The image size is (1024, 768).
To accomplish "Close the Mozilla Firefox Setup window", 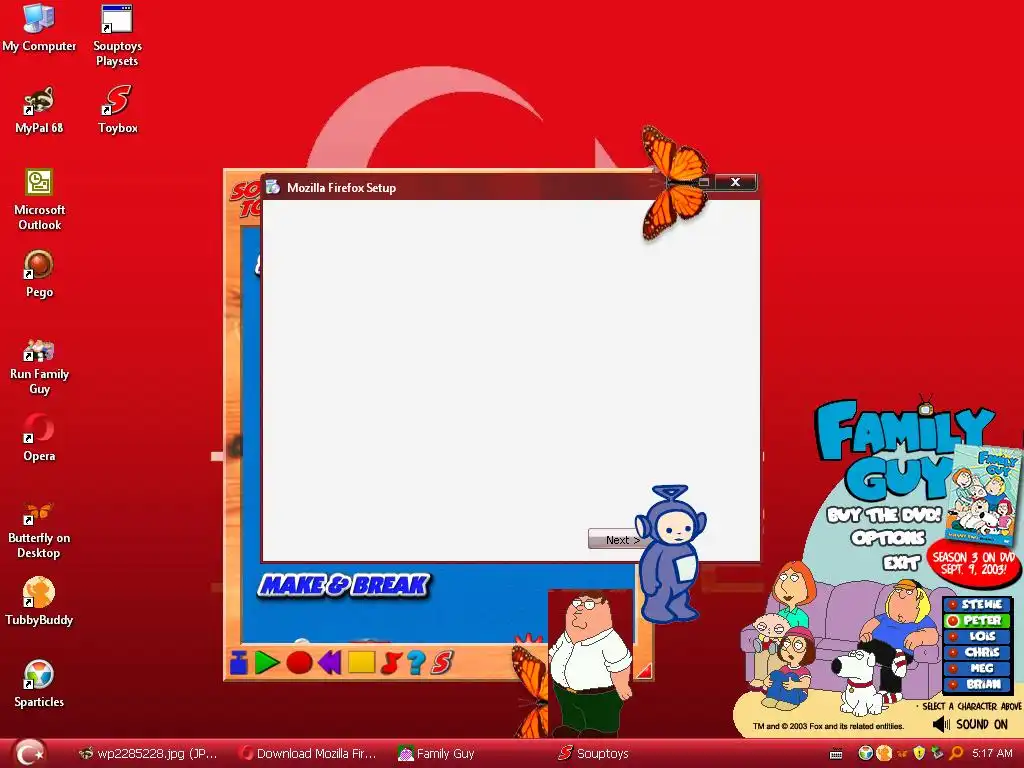I will click(735, 182).
